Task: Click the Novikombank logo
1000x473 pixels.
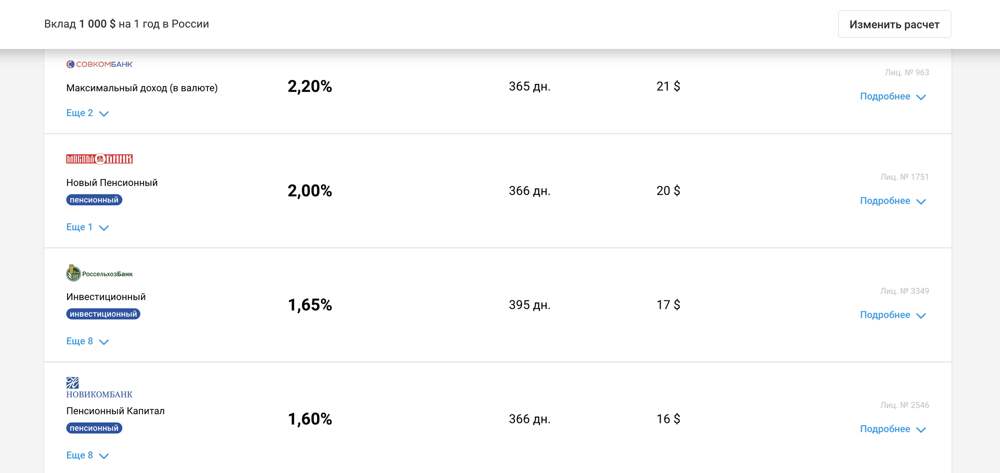Action: tap(99, 388)
